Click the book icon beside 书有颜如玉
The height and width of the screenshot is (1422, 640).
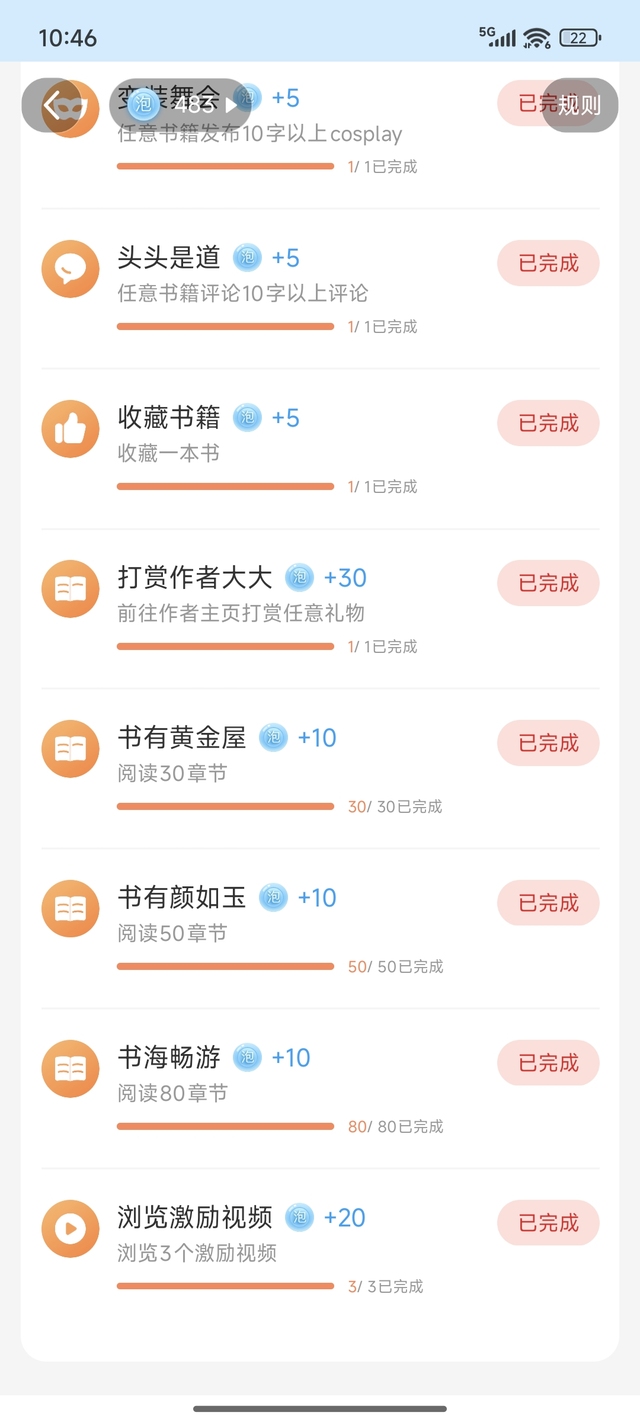[70, 908]
